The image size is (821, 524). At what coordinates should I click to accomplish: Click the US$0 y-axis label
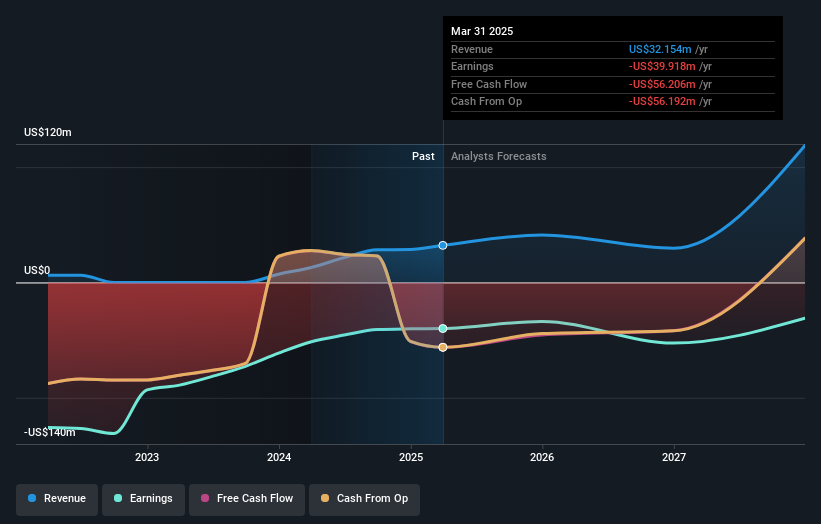point(37,270)
